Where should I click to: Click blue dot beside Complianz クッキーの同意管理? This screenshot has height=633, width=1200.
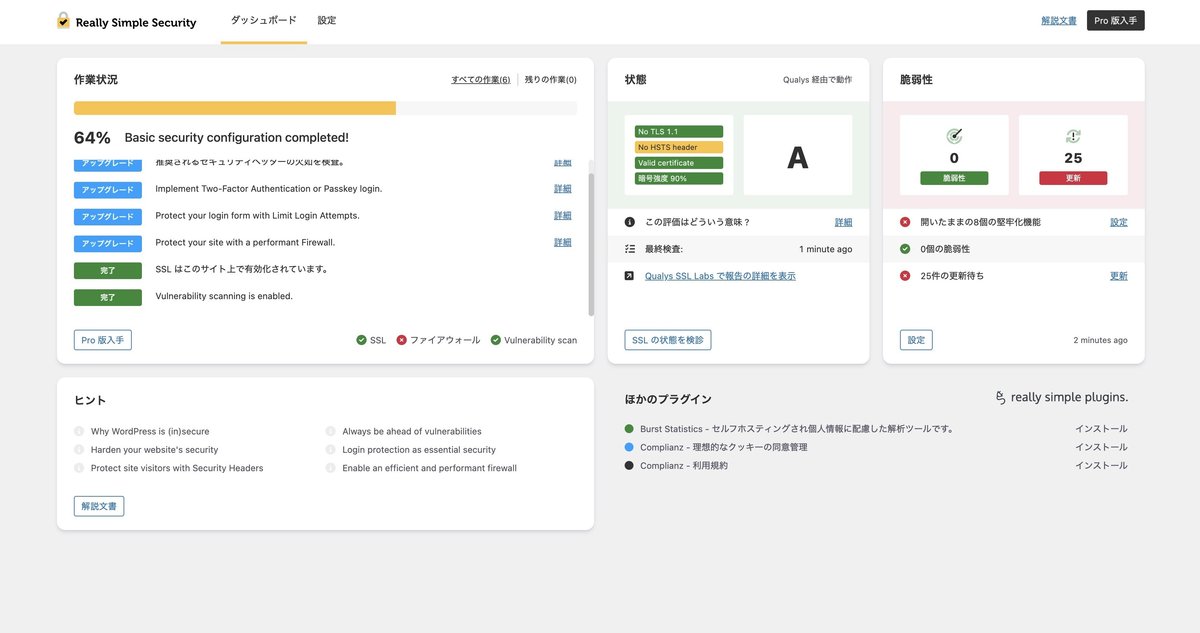[x=629, y=447]
